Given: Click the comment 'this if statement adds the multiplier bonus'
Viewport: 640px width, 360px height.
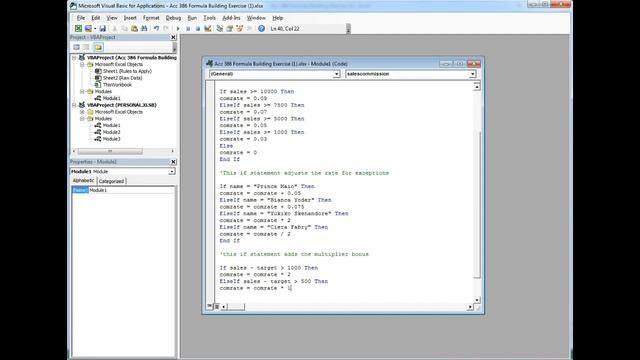Looking at the screenshot, I should pyautogui.click(x=294, y=254).
